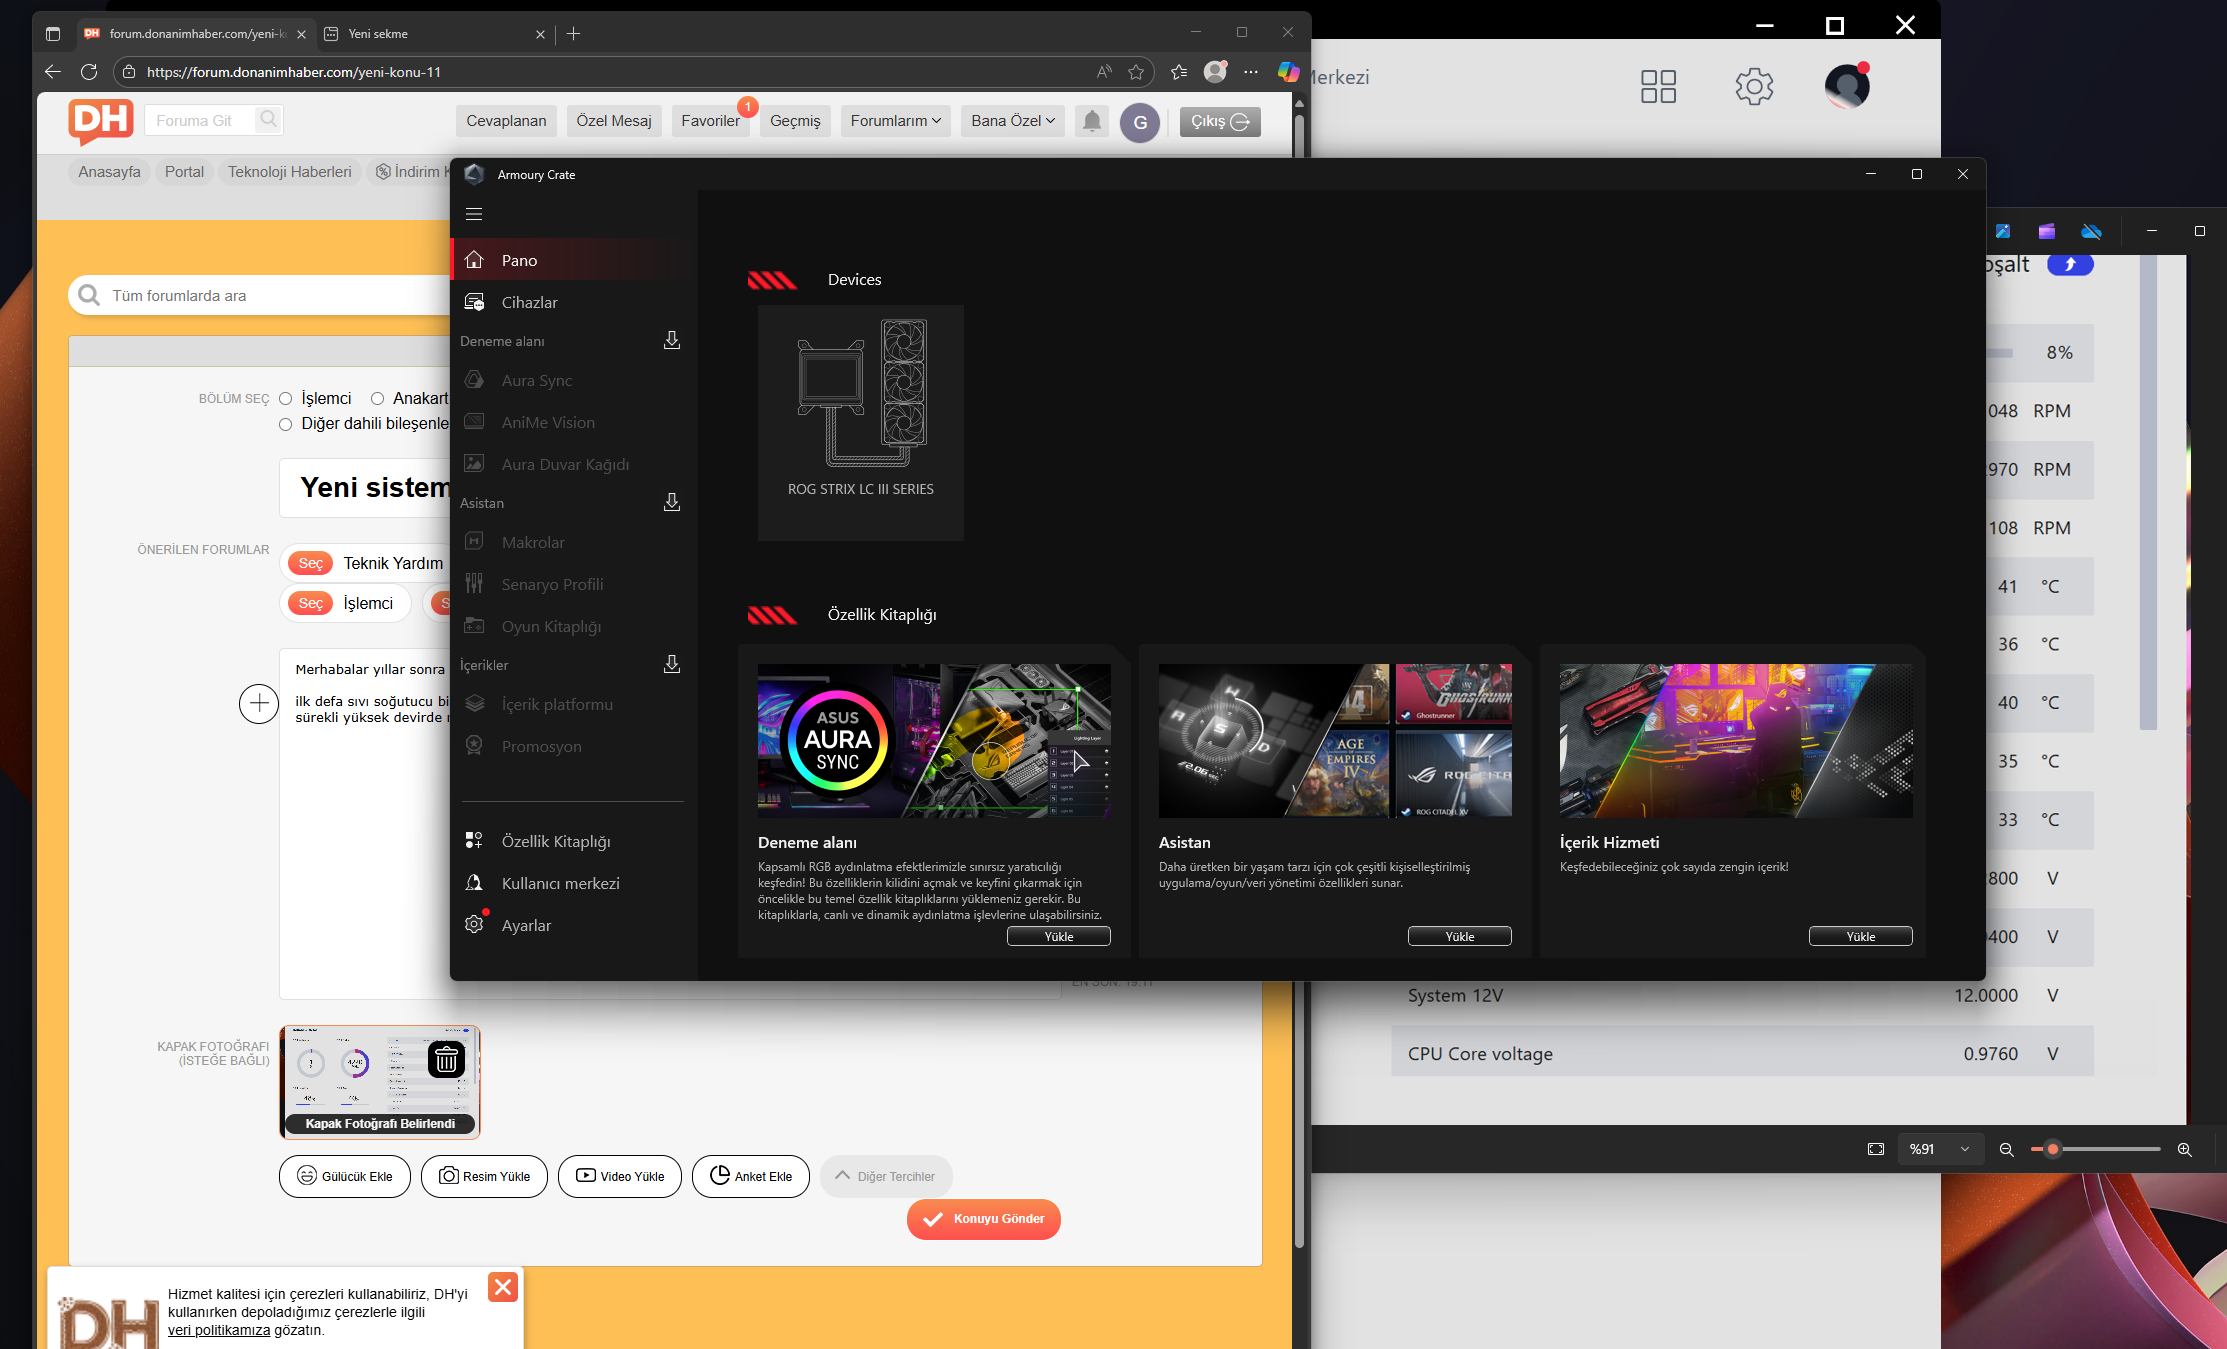Open the %91 zoom level dropdown
This screenshot has height=1349, width=2227.
(x=1939, y=1149)
